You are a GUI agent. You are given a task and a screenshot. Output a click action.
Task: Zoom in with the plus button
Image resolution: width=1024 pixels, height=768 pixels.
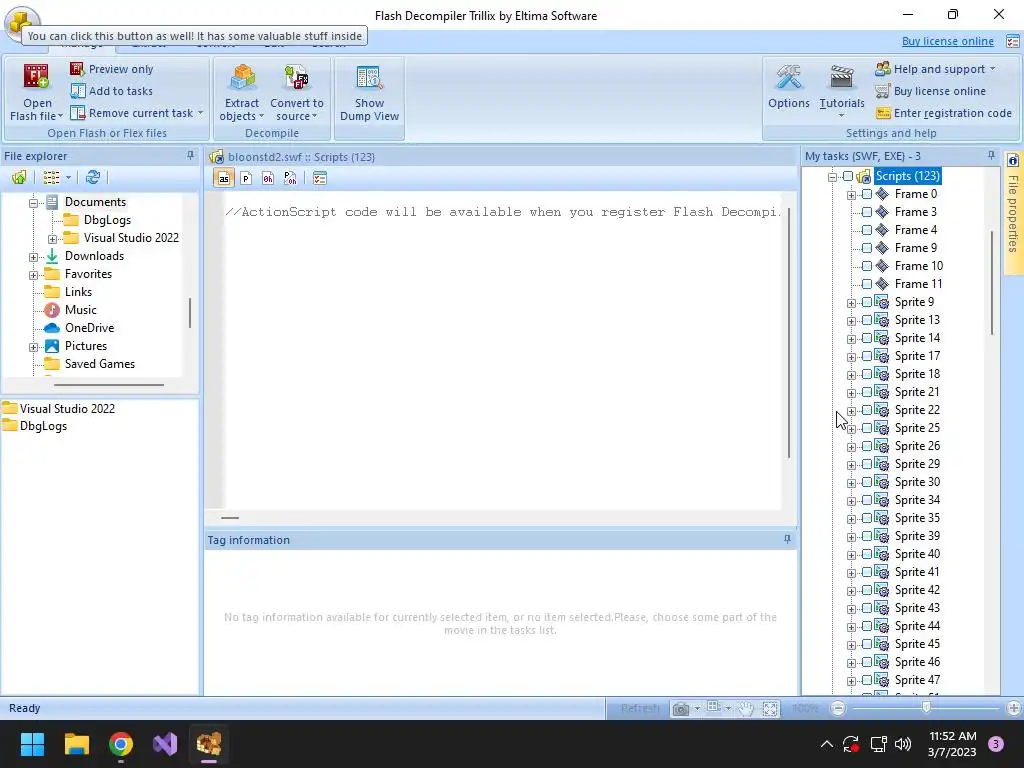(1014, 708)
